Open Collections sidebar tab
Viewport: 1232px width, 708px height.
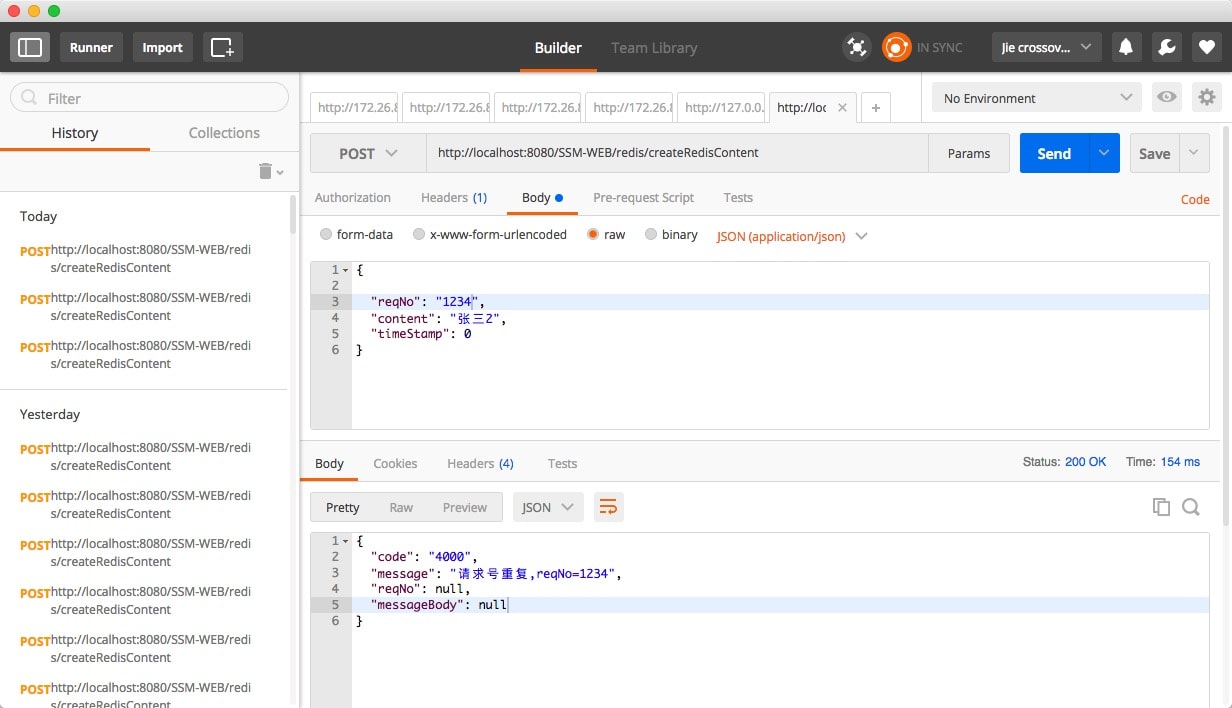coord(224,133)
